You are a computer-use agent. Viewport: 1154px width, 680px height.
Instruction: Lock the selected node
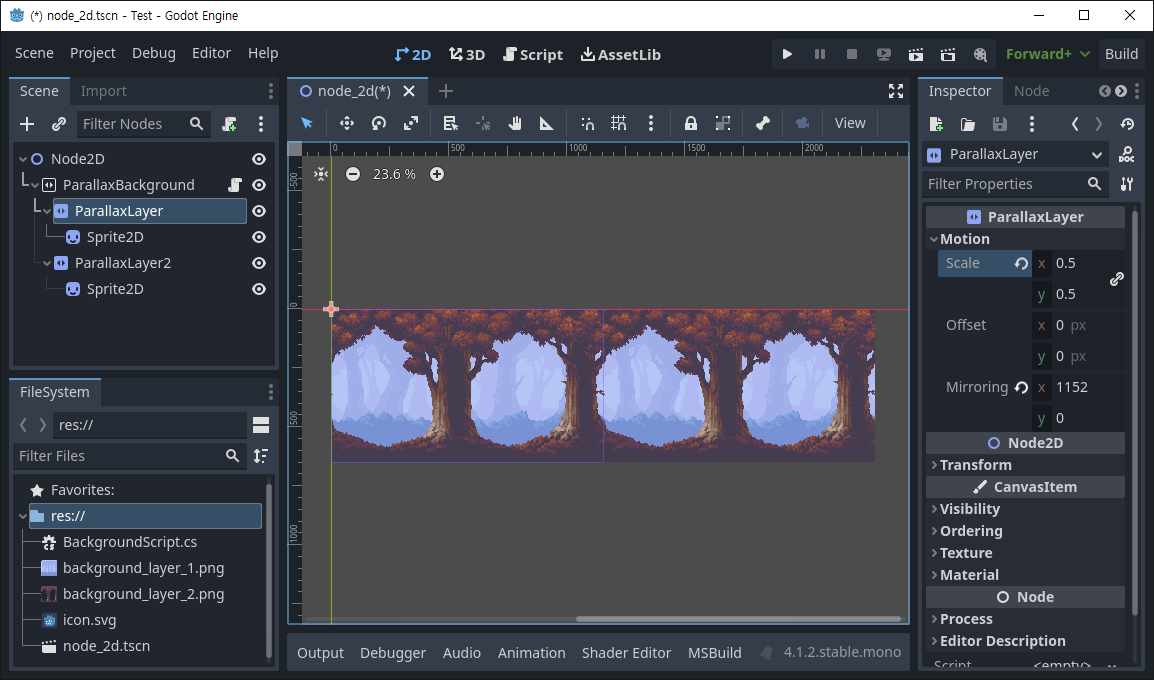click(690, 123)
